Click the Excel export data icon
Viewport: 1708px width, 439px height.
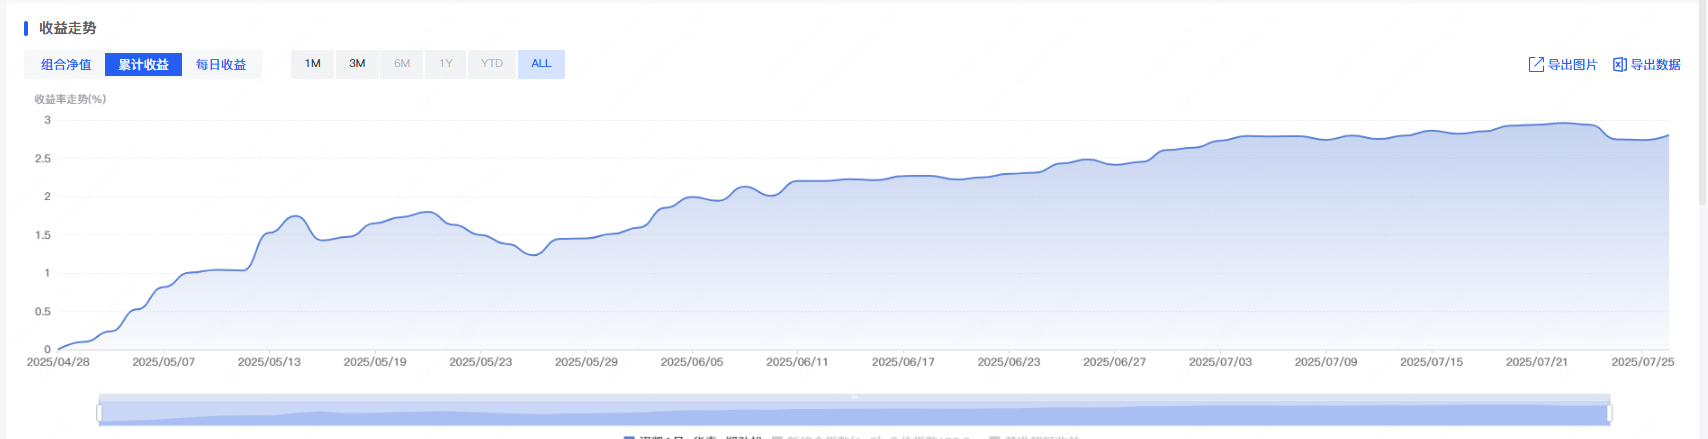(1619, 65)
